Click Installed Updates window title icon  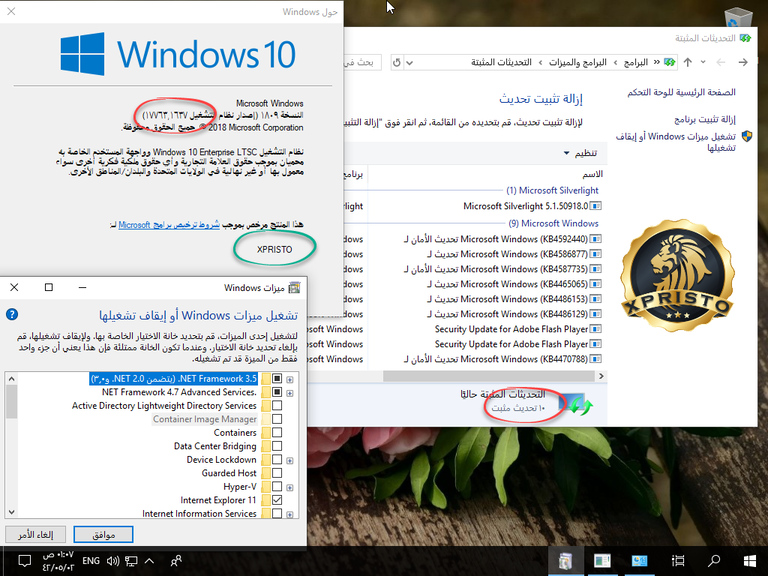(745, 38)
